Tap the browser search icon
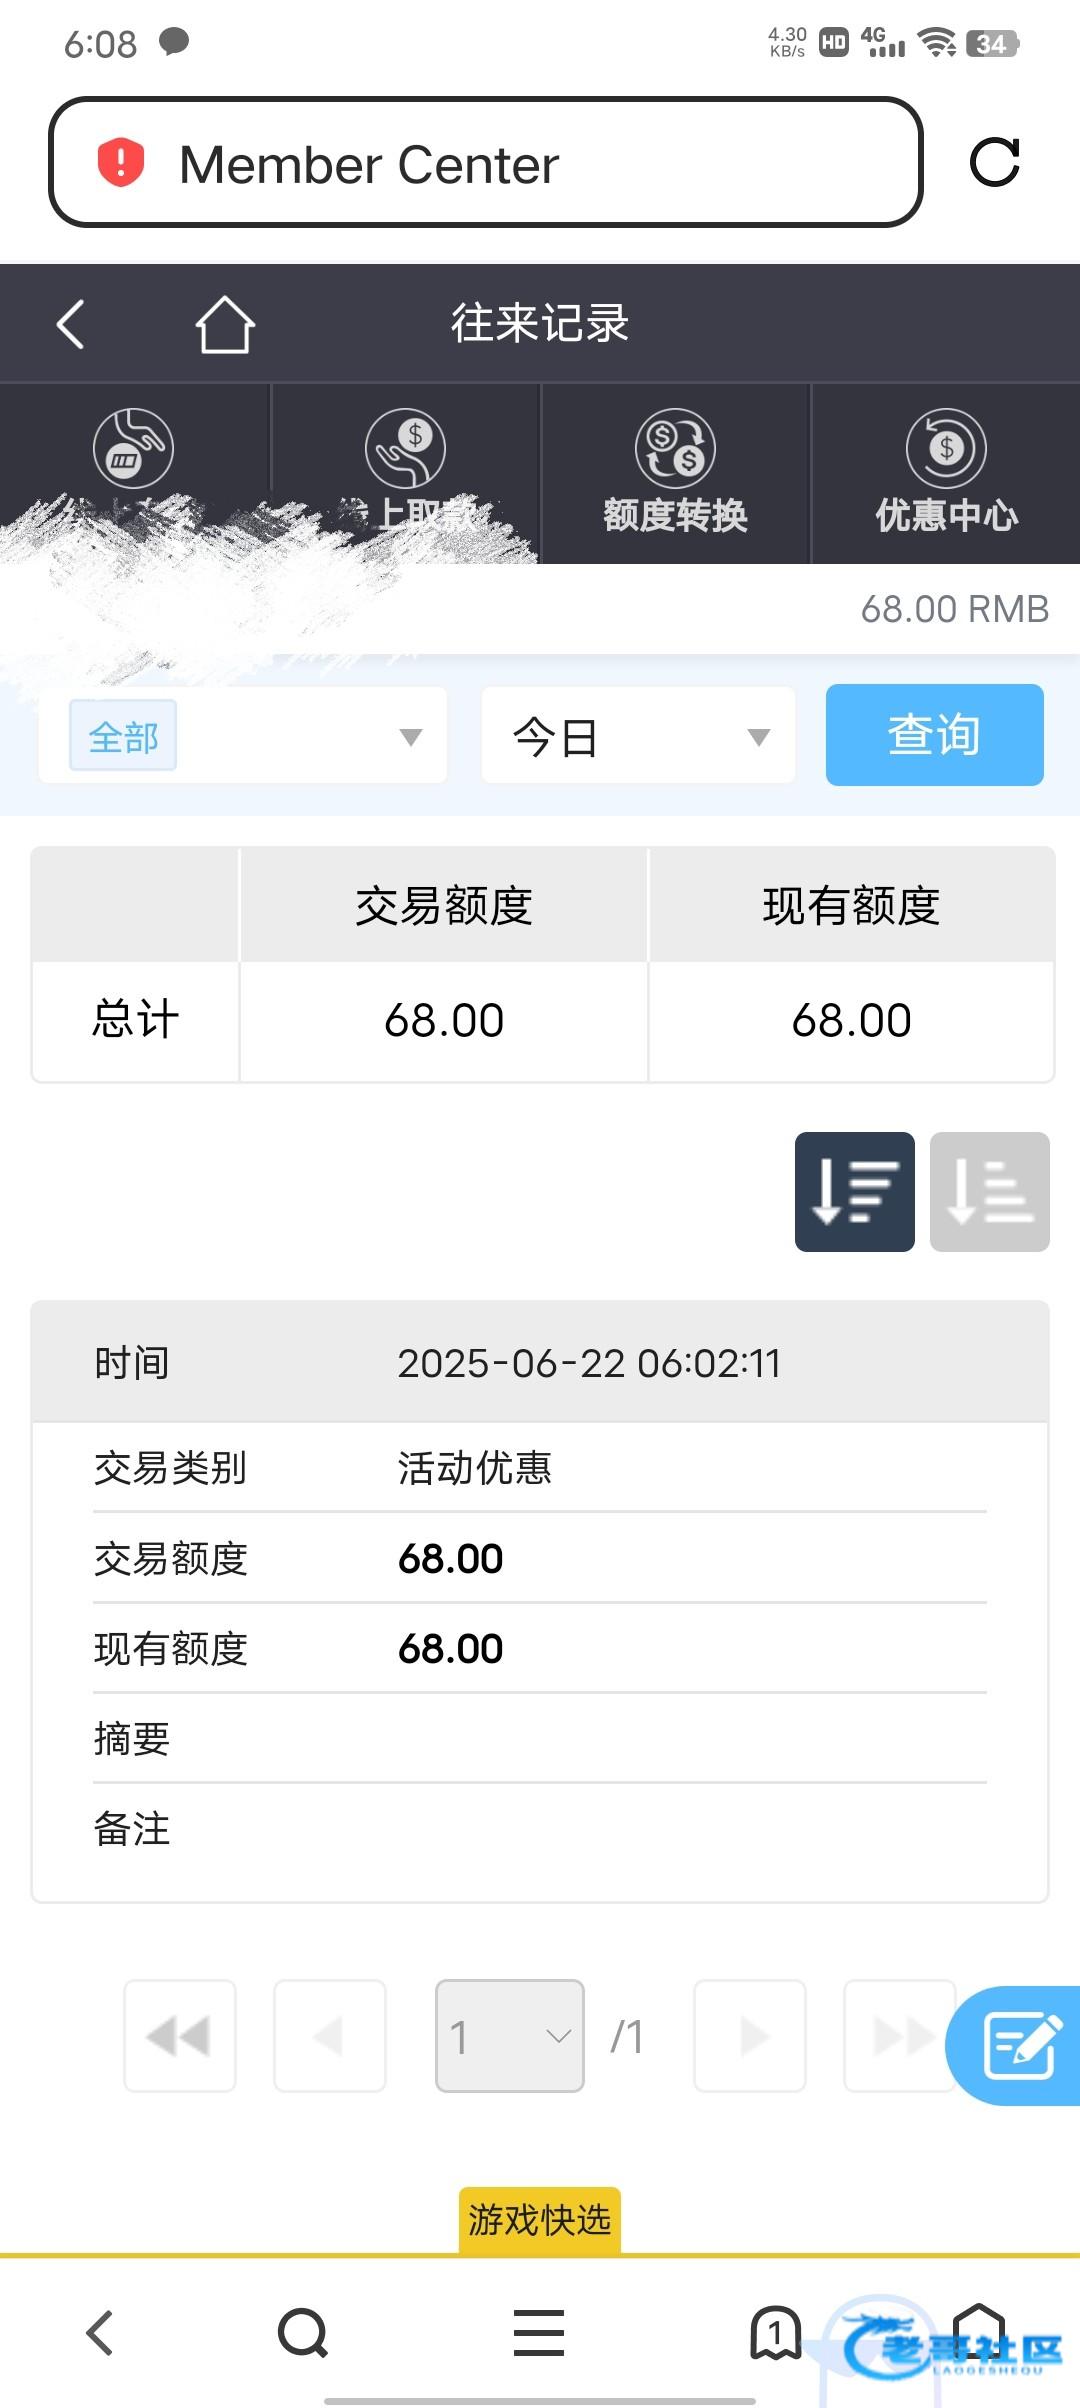The width and height of the screenshot is (1080, 2408). point(302,2333)
